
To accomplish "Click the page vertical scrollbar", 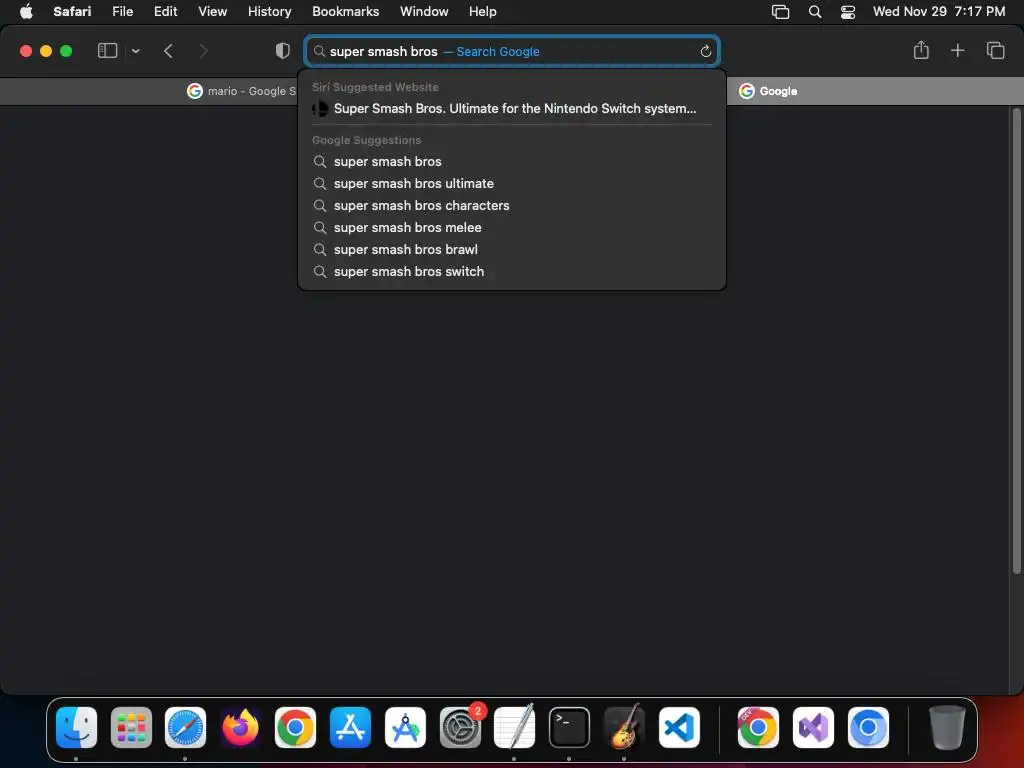I will 1016,342.
